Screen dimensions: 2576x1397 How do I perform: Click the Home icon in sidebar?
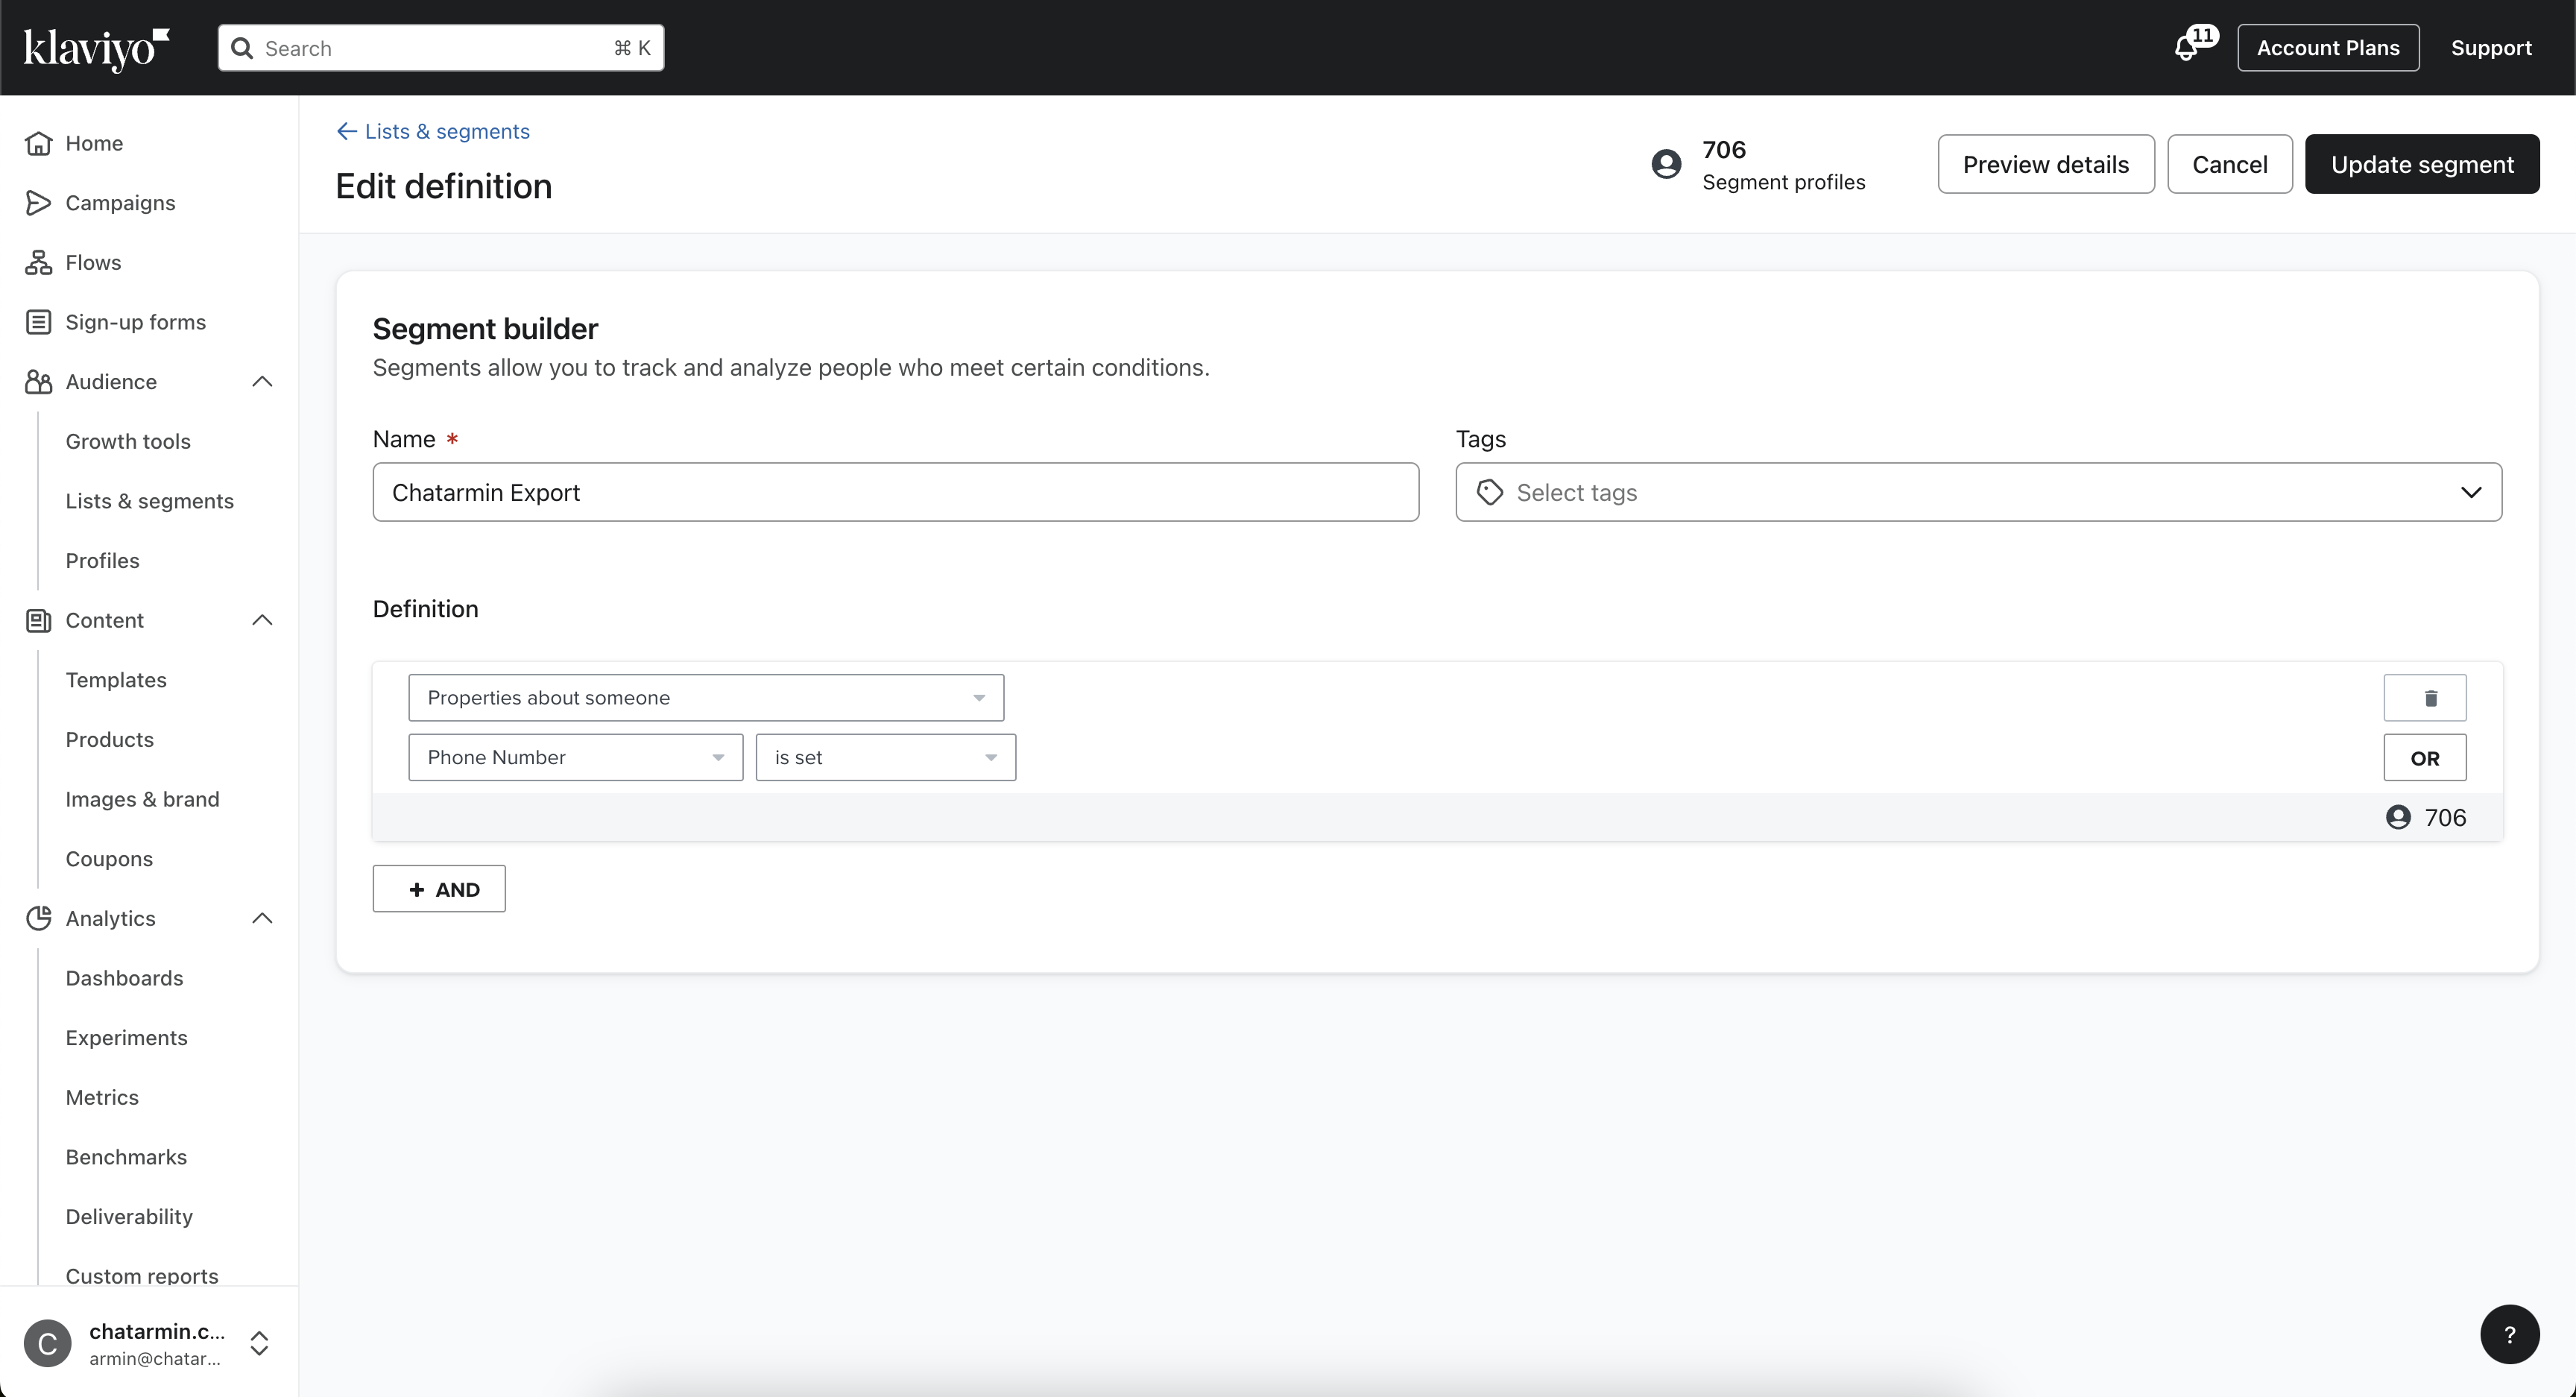(x=38, y=143)
